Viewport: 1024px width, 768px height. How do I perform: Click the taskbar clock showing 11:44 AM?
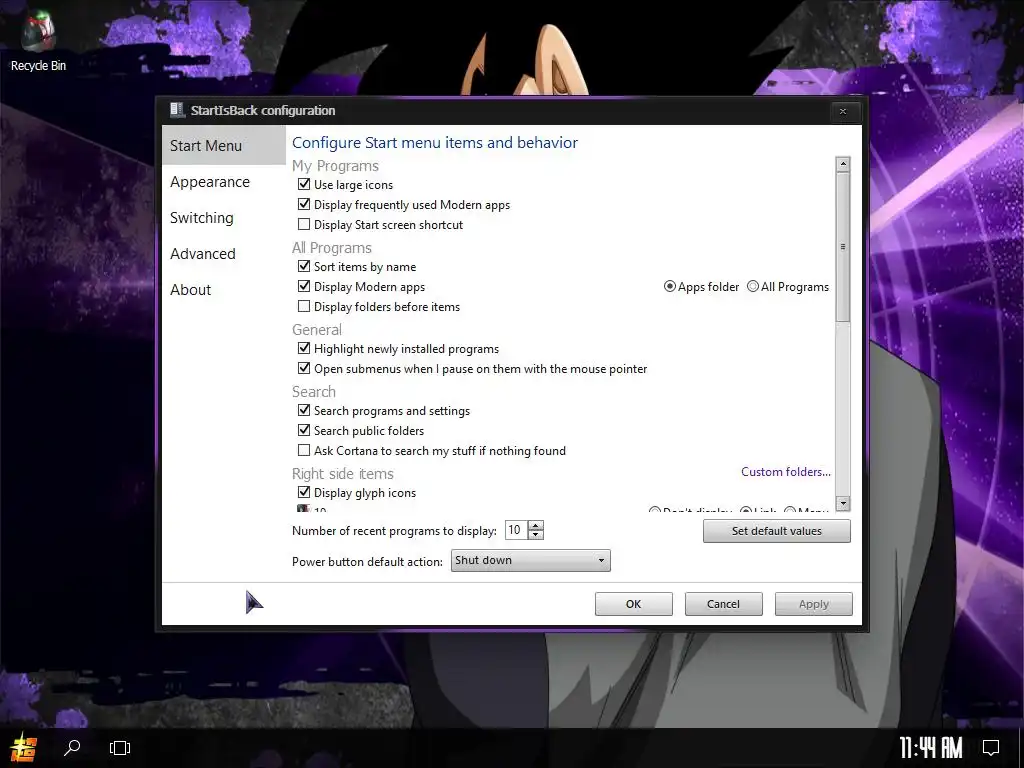click(x=930, y=747)
